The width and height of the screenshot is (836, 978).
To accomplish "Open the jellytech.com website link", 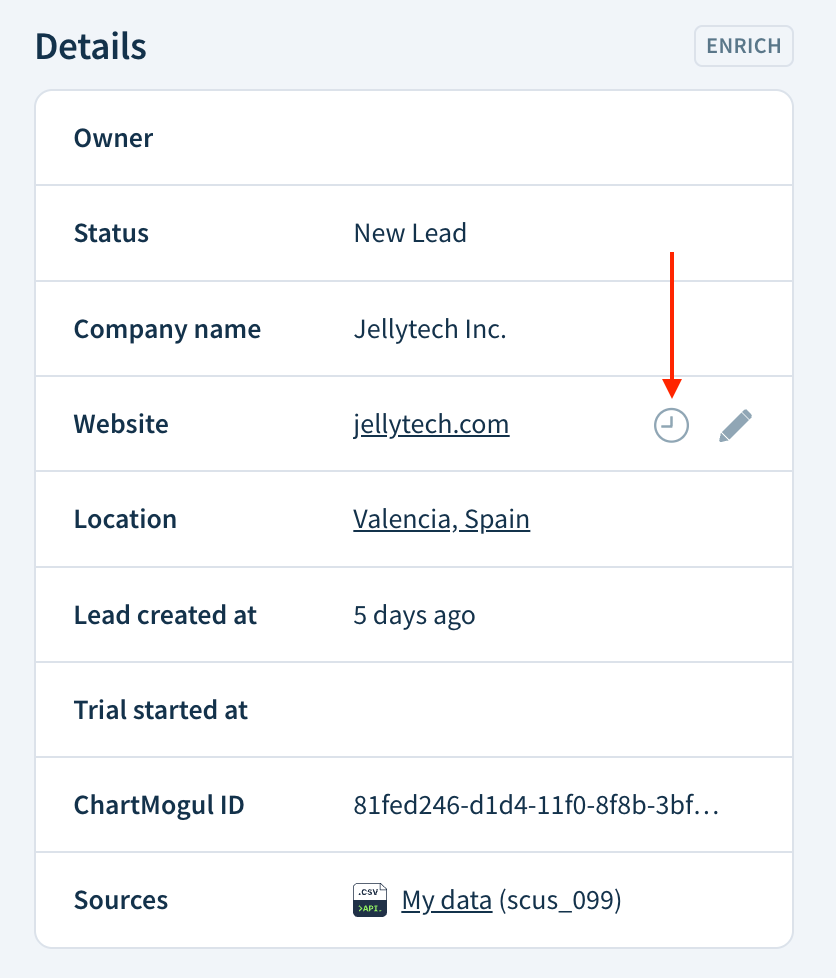I will tap(431, 424).
